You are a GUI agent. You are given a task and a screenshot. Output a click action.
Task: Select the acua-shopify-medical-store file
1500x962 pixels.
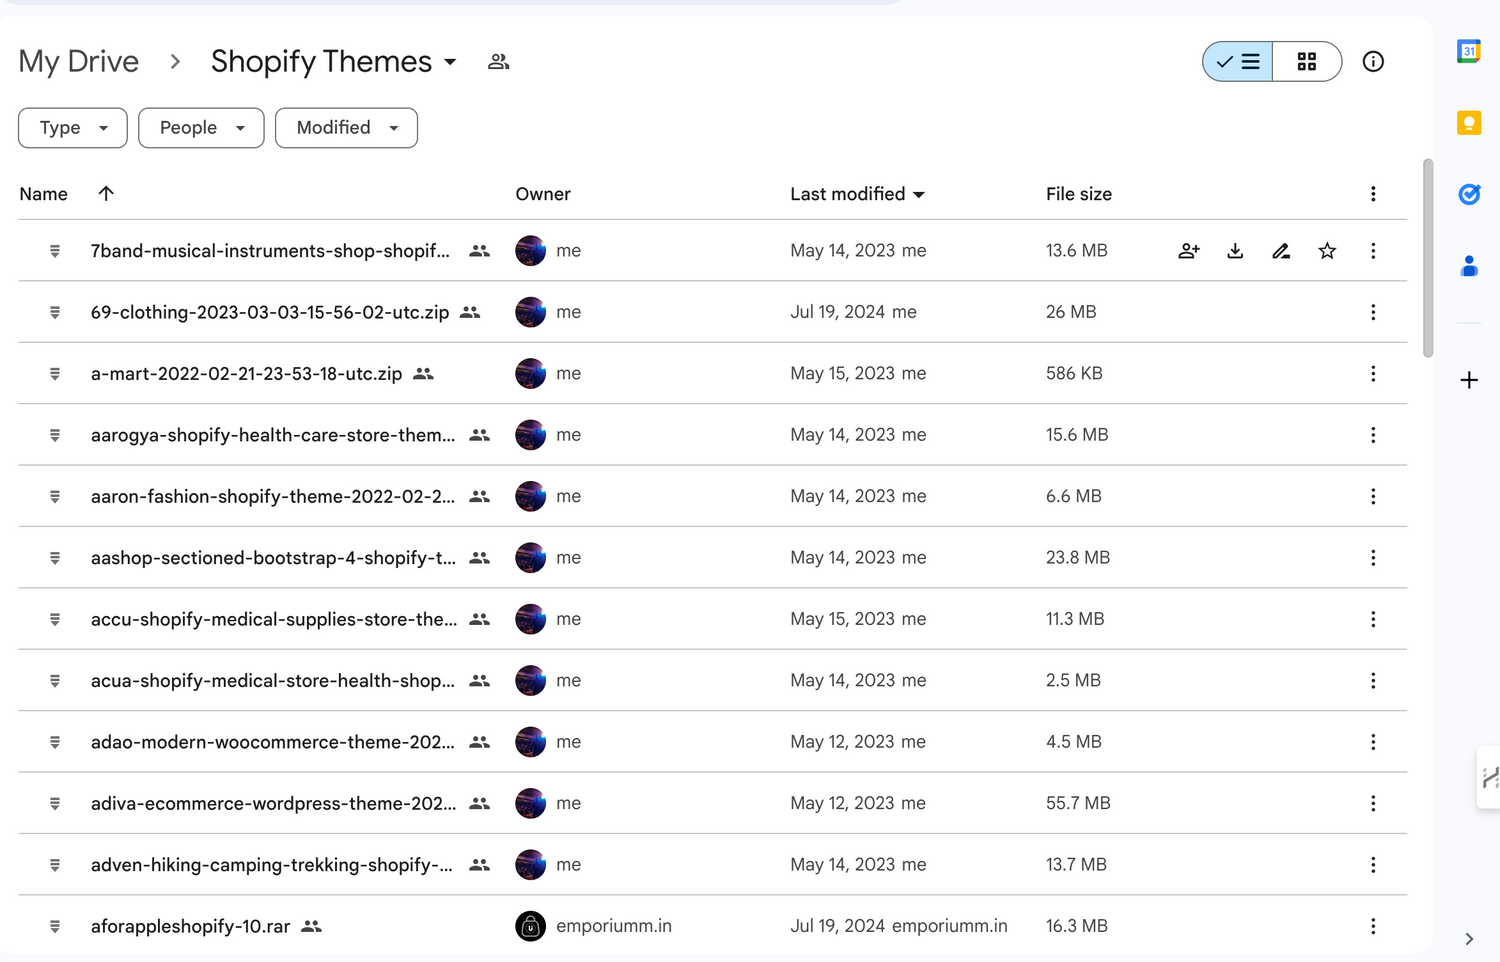click(x=272, y=680)
